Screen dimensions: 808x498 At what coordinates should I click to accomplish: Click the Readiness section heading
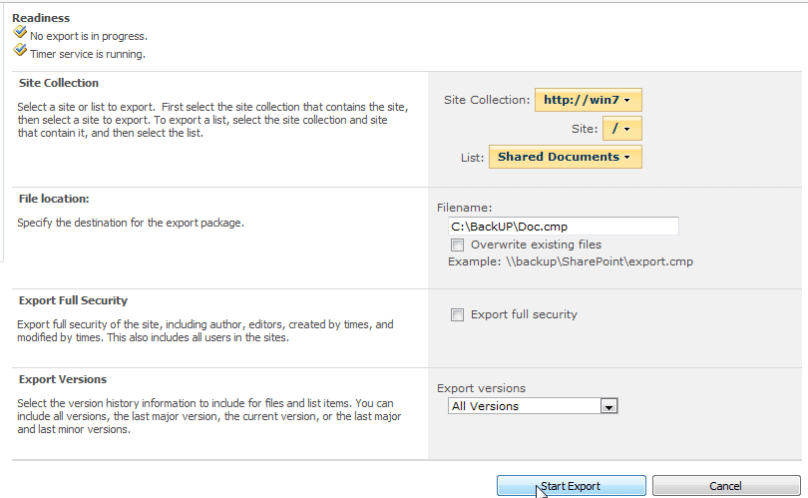pyautogui.click(x=41, y=18)
